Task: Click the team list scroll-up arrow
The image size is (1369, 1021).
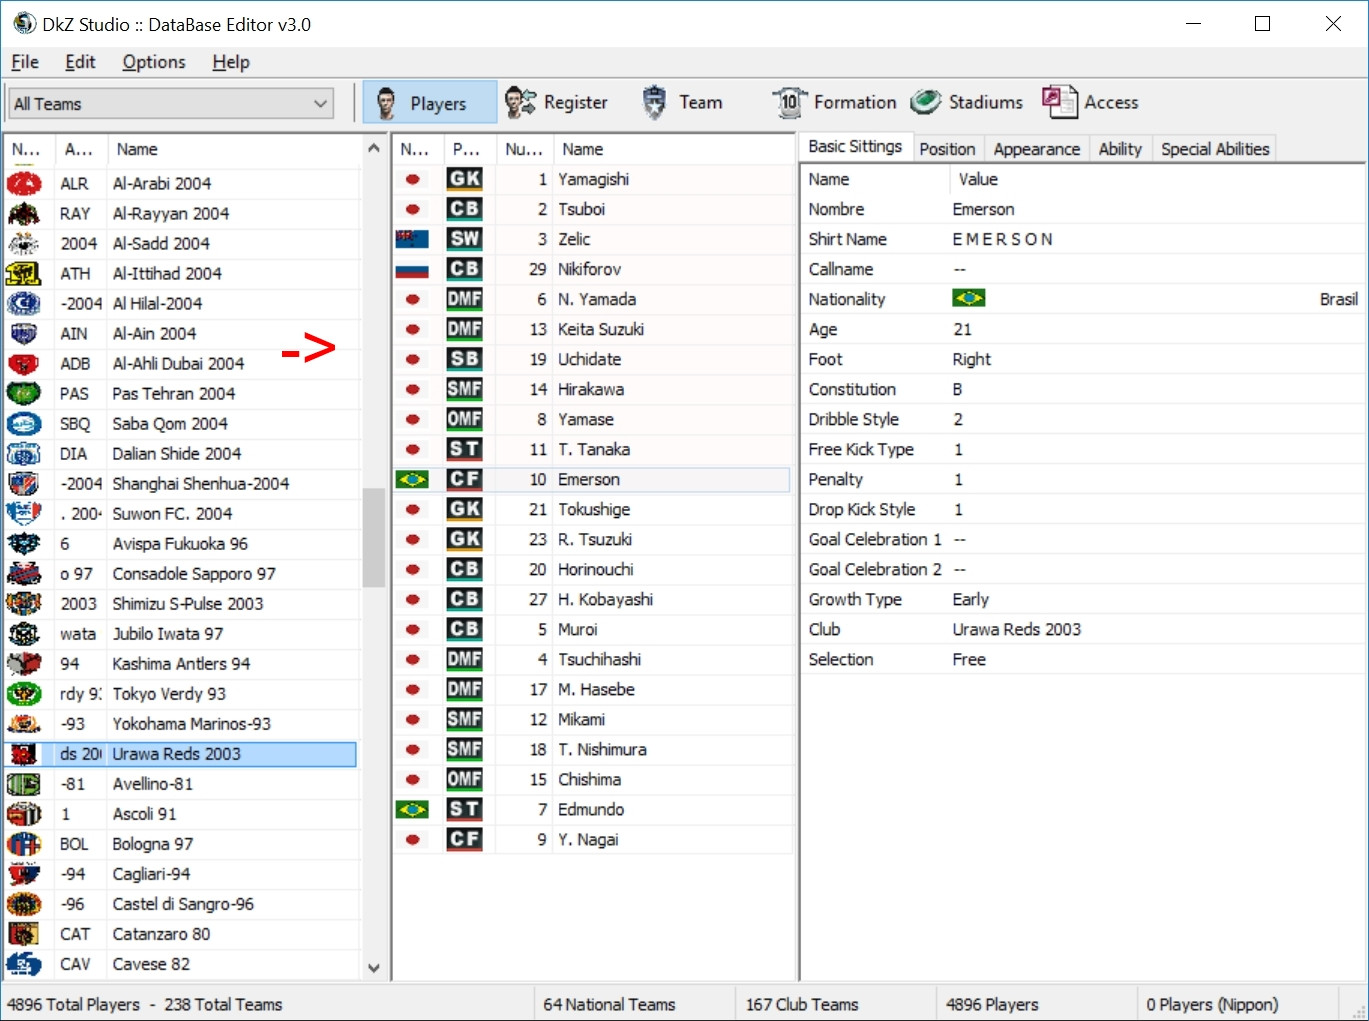Action: [x=374, y=149]
